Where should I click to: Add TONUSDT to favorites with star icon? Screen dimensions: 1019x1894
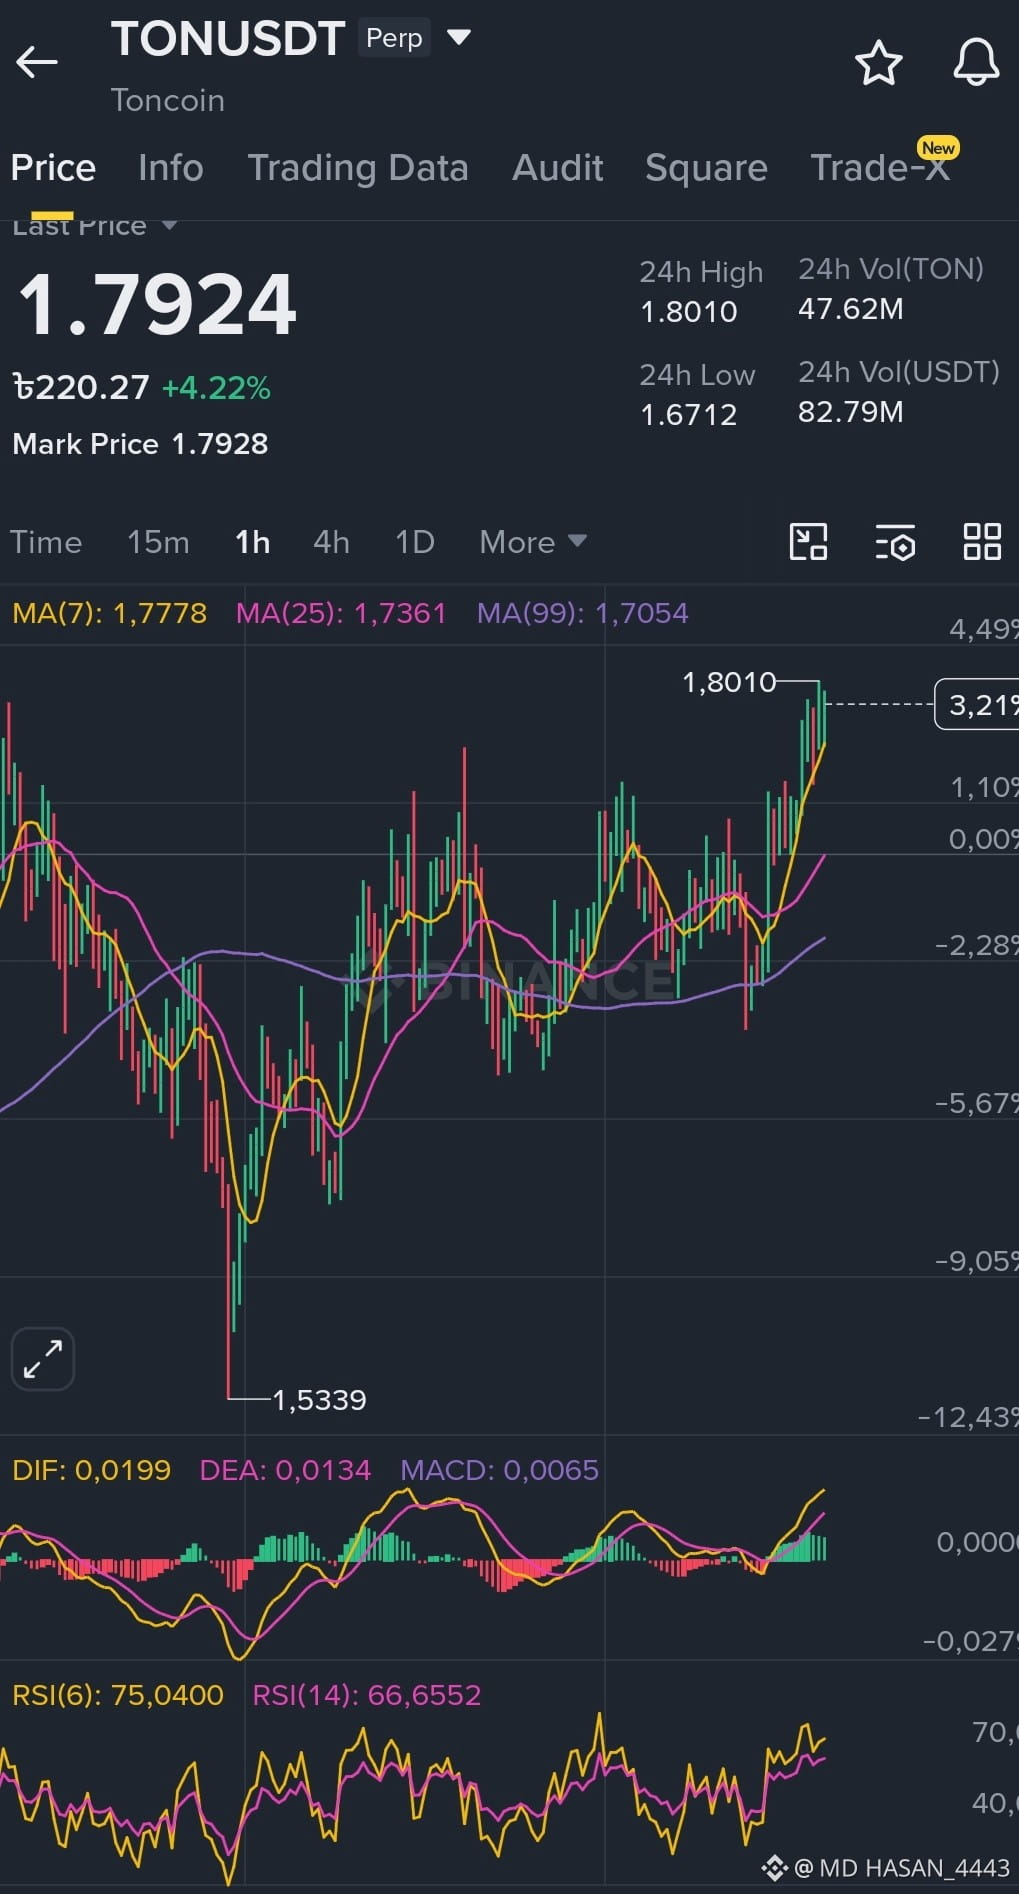click(x=879, y=63)
